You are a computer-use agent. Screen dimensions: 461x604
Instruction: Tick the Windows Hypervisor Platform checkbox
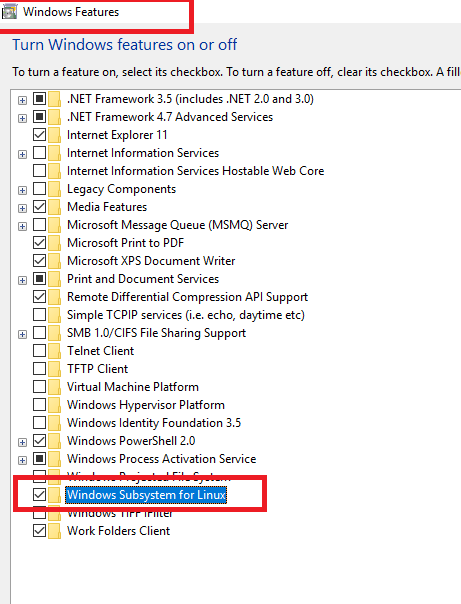click(x=39, y=404)
